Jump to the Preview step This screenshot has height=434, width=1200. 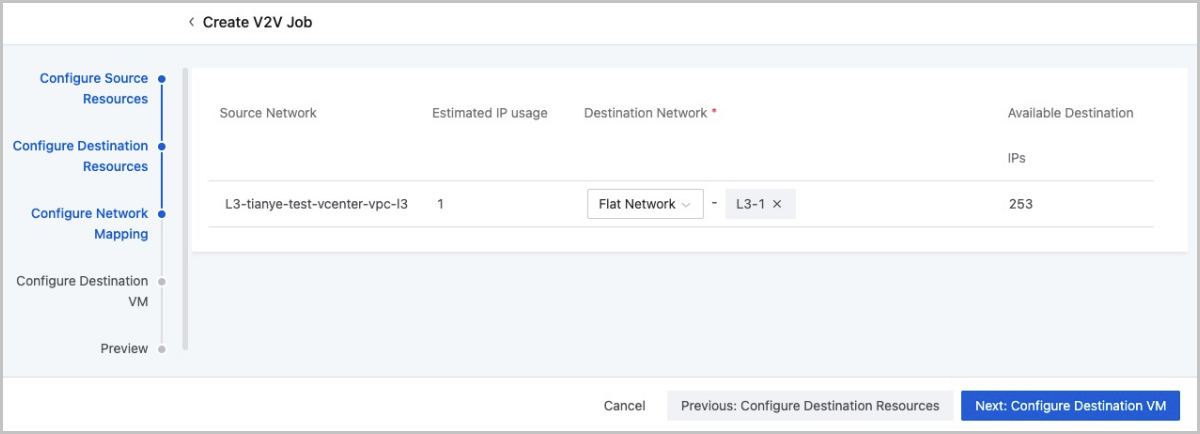[124, 349]
